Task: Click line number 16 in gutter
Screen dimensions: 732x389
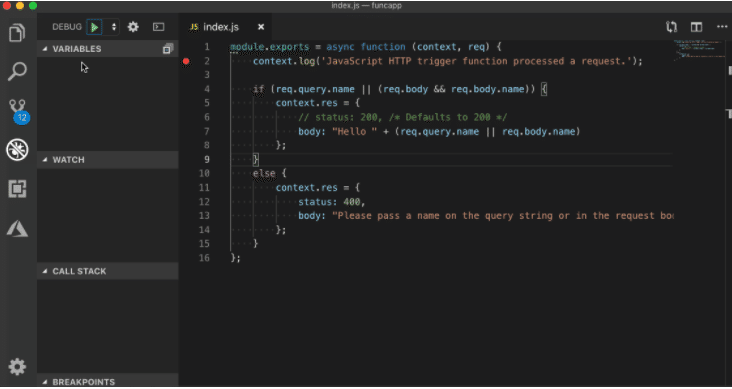Action: click(x=204, y=258)
